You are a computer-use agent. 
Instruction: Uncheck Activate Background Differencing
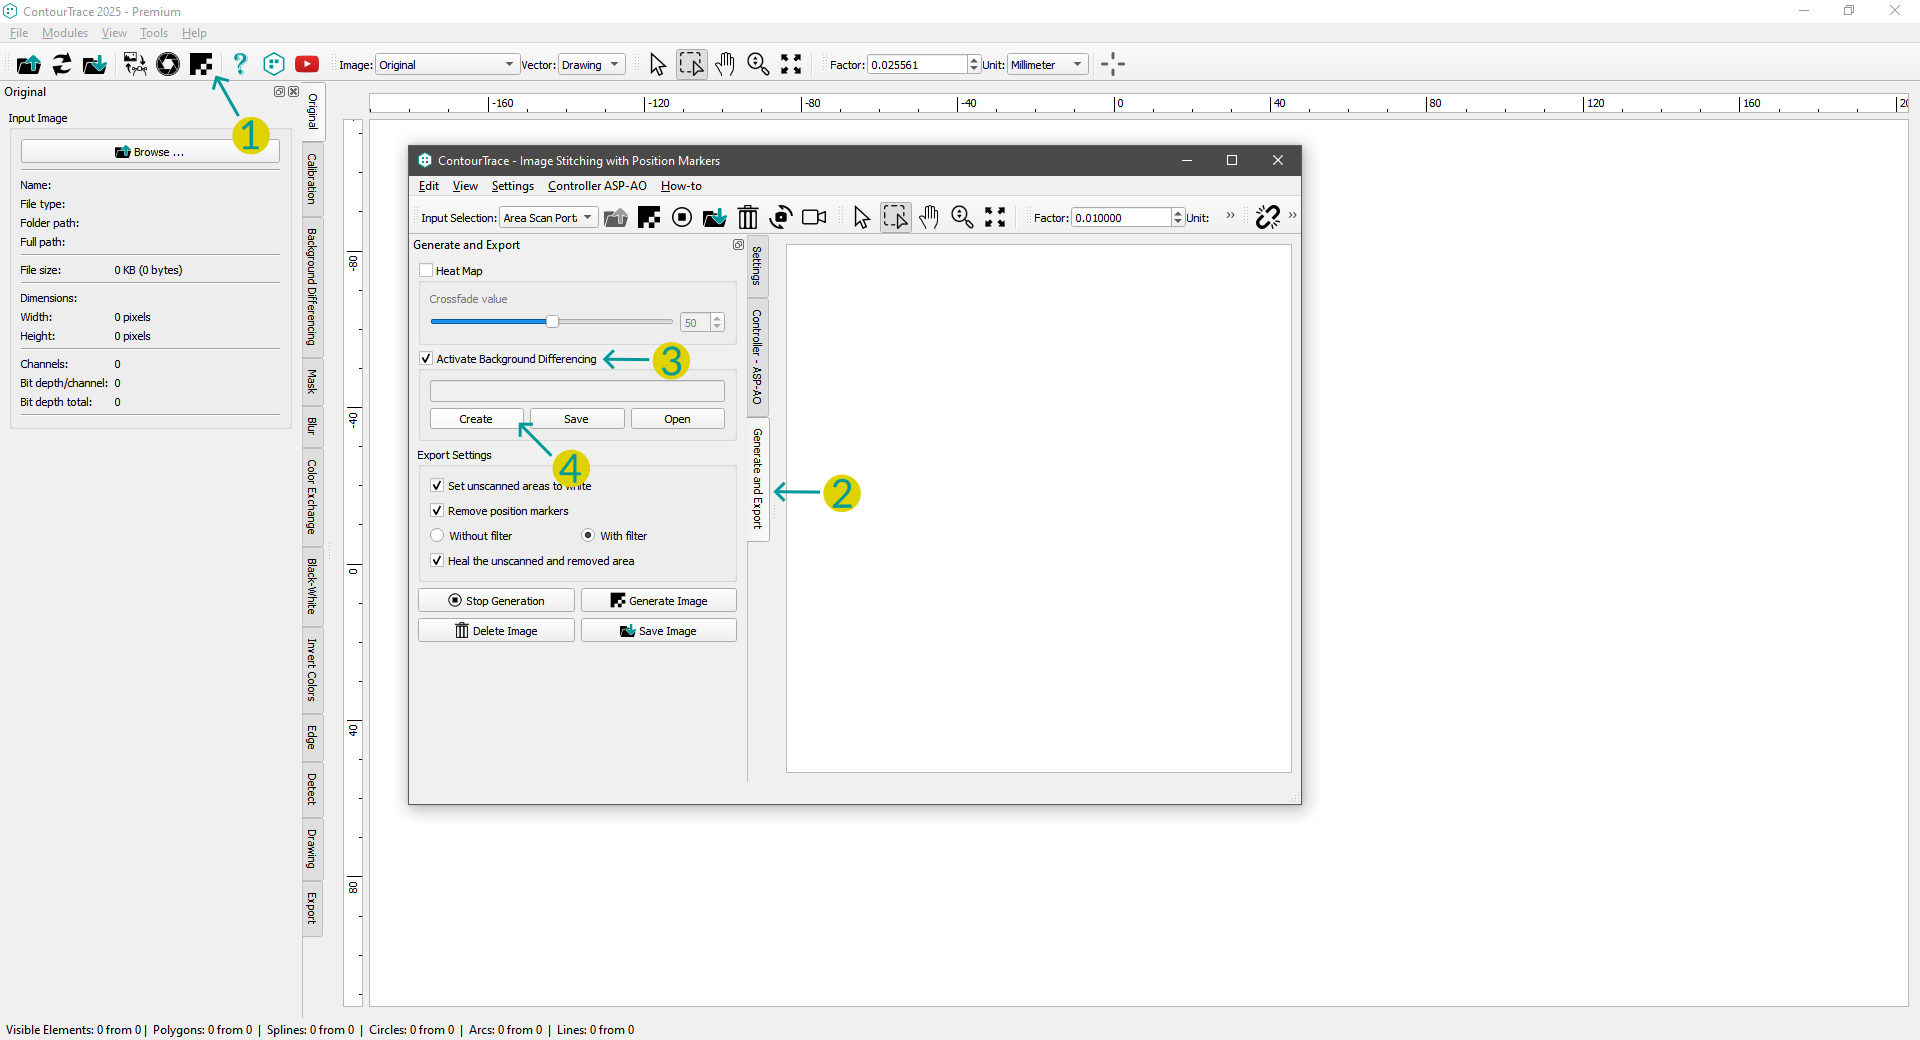427,359
